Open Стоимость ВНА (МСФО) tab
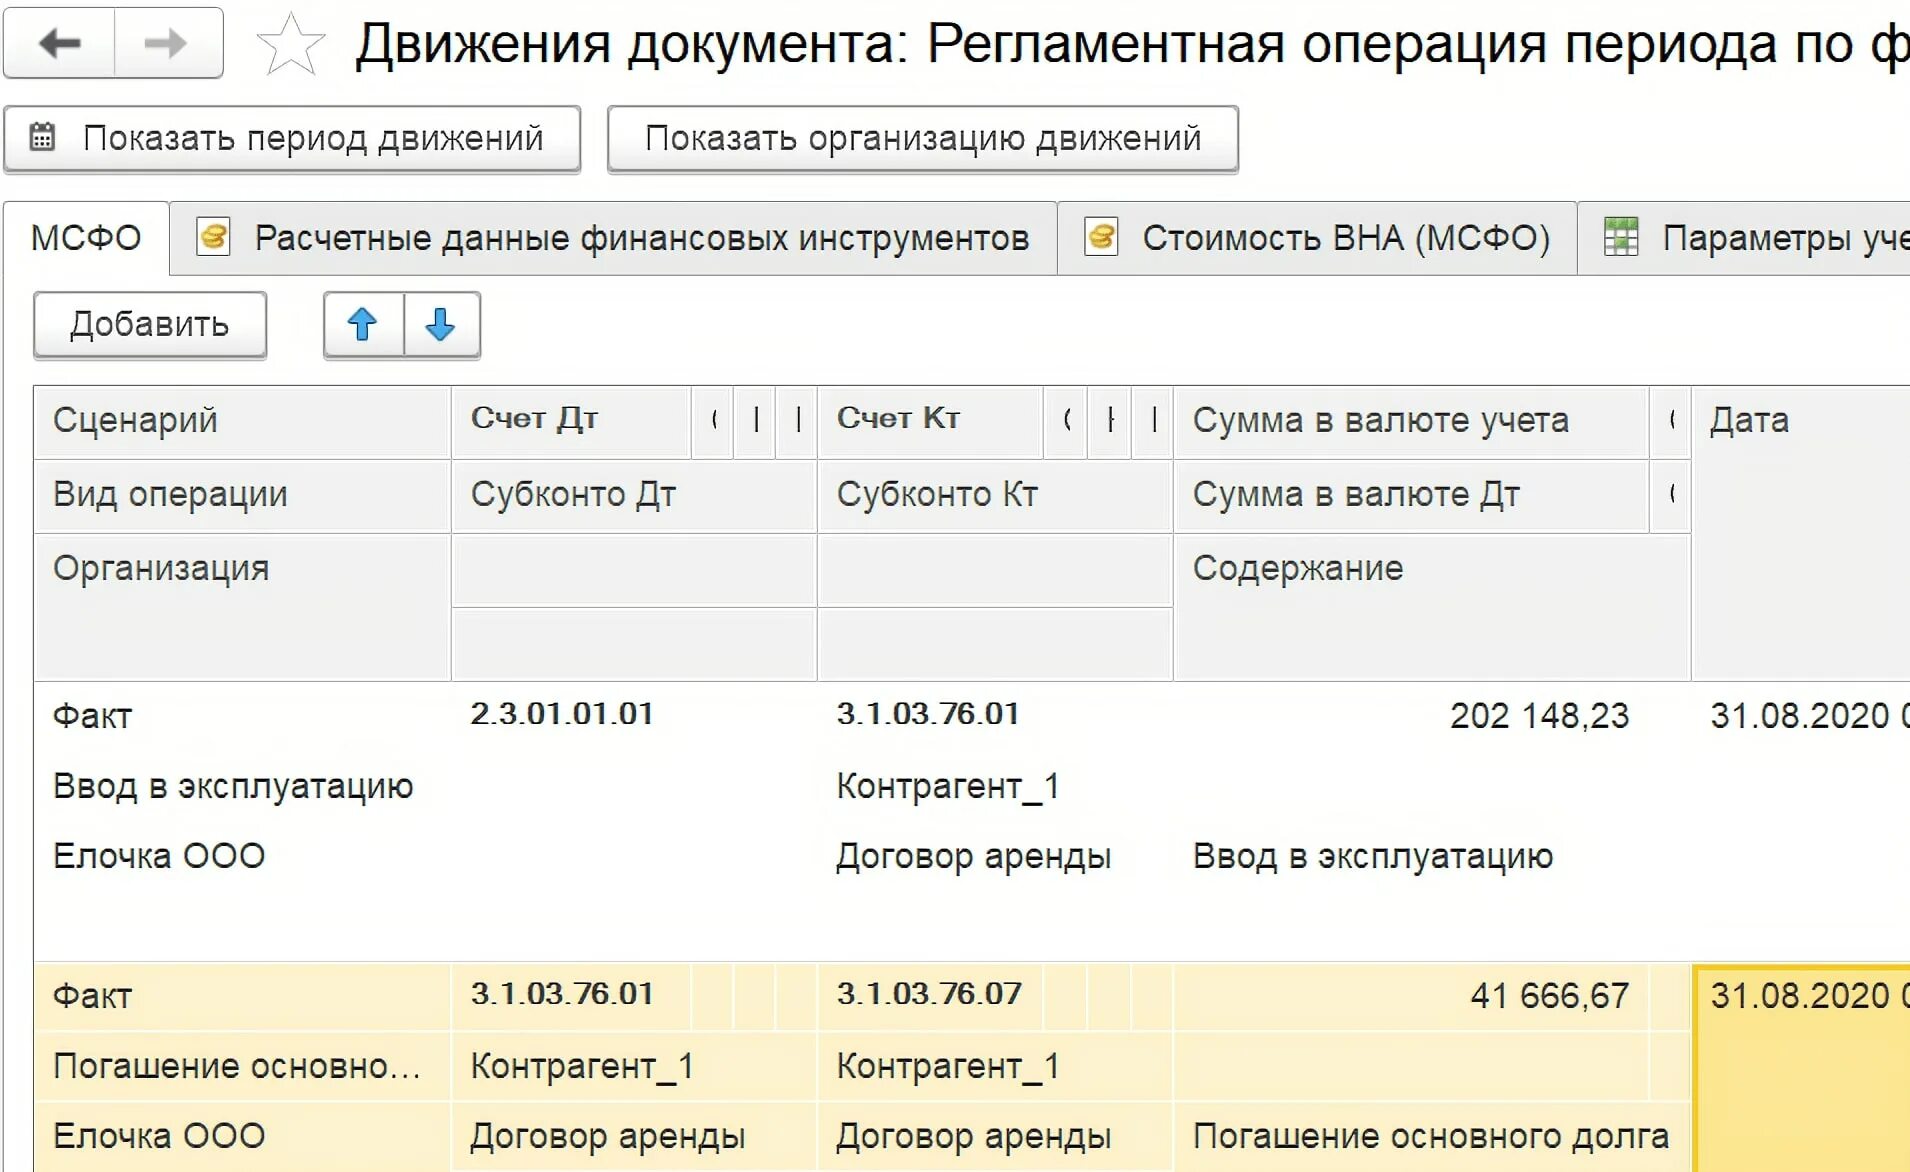This screenshot has height=1172, width=1910. (1317, 238)
